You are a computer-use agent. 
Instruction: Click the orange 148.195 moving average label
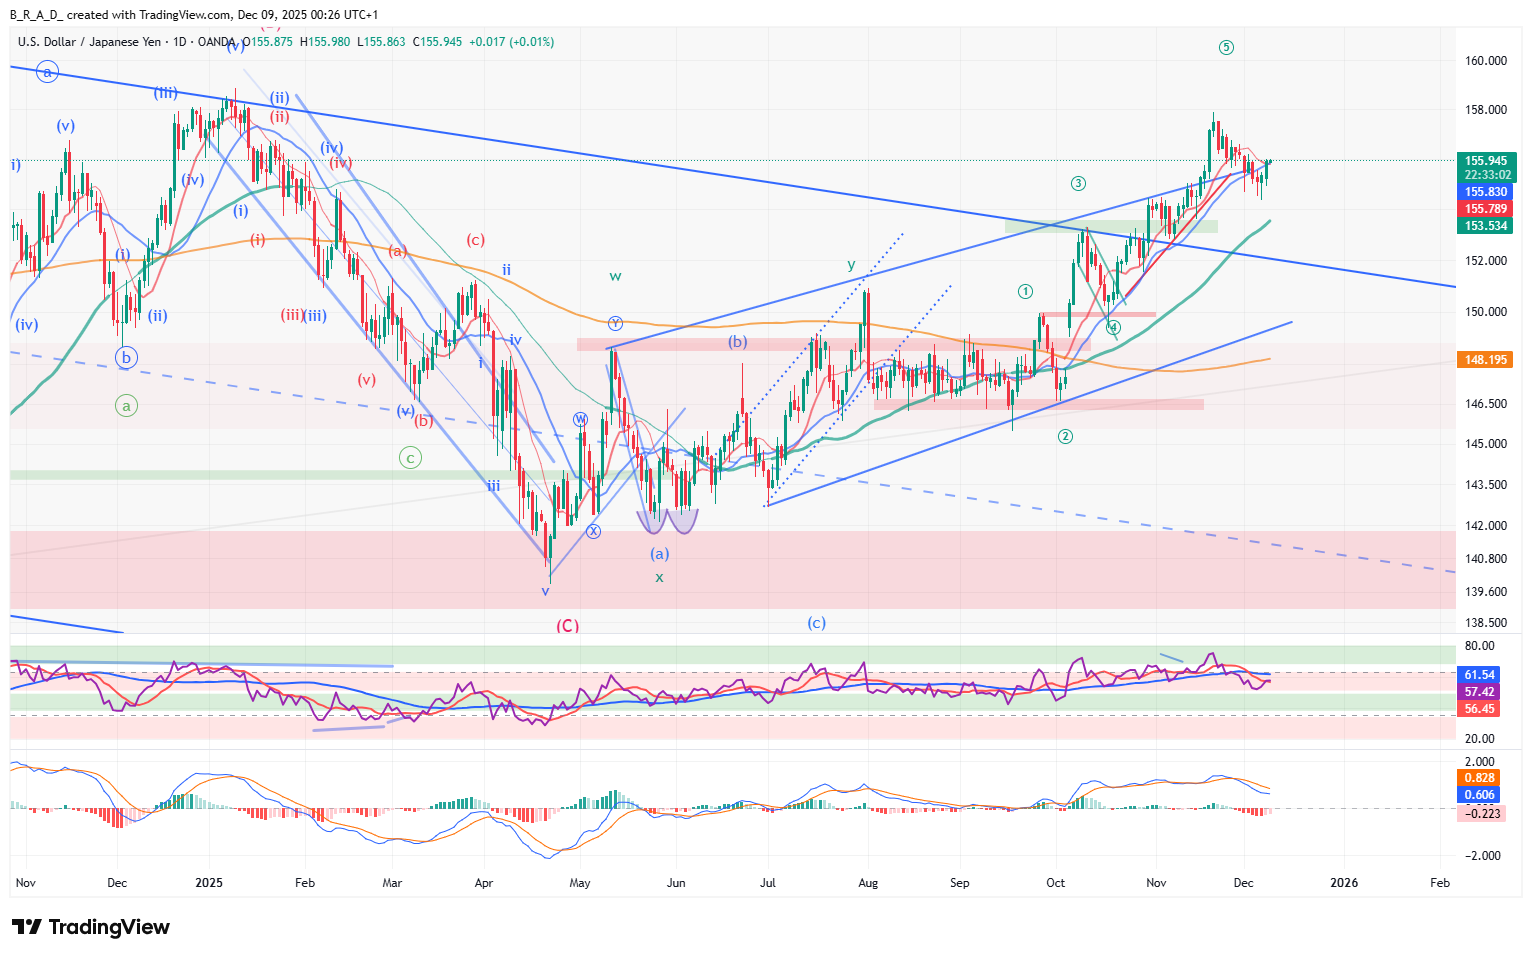click(x=1486, y=360)
